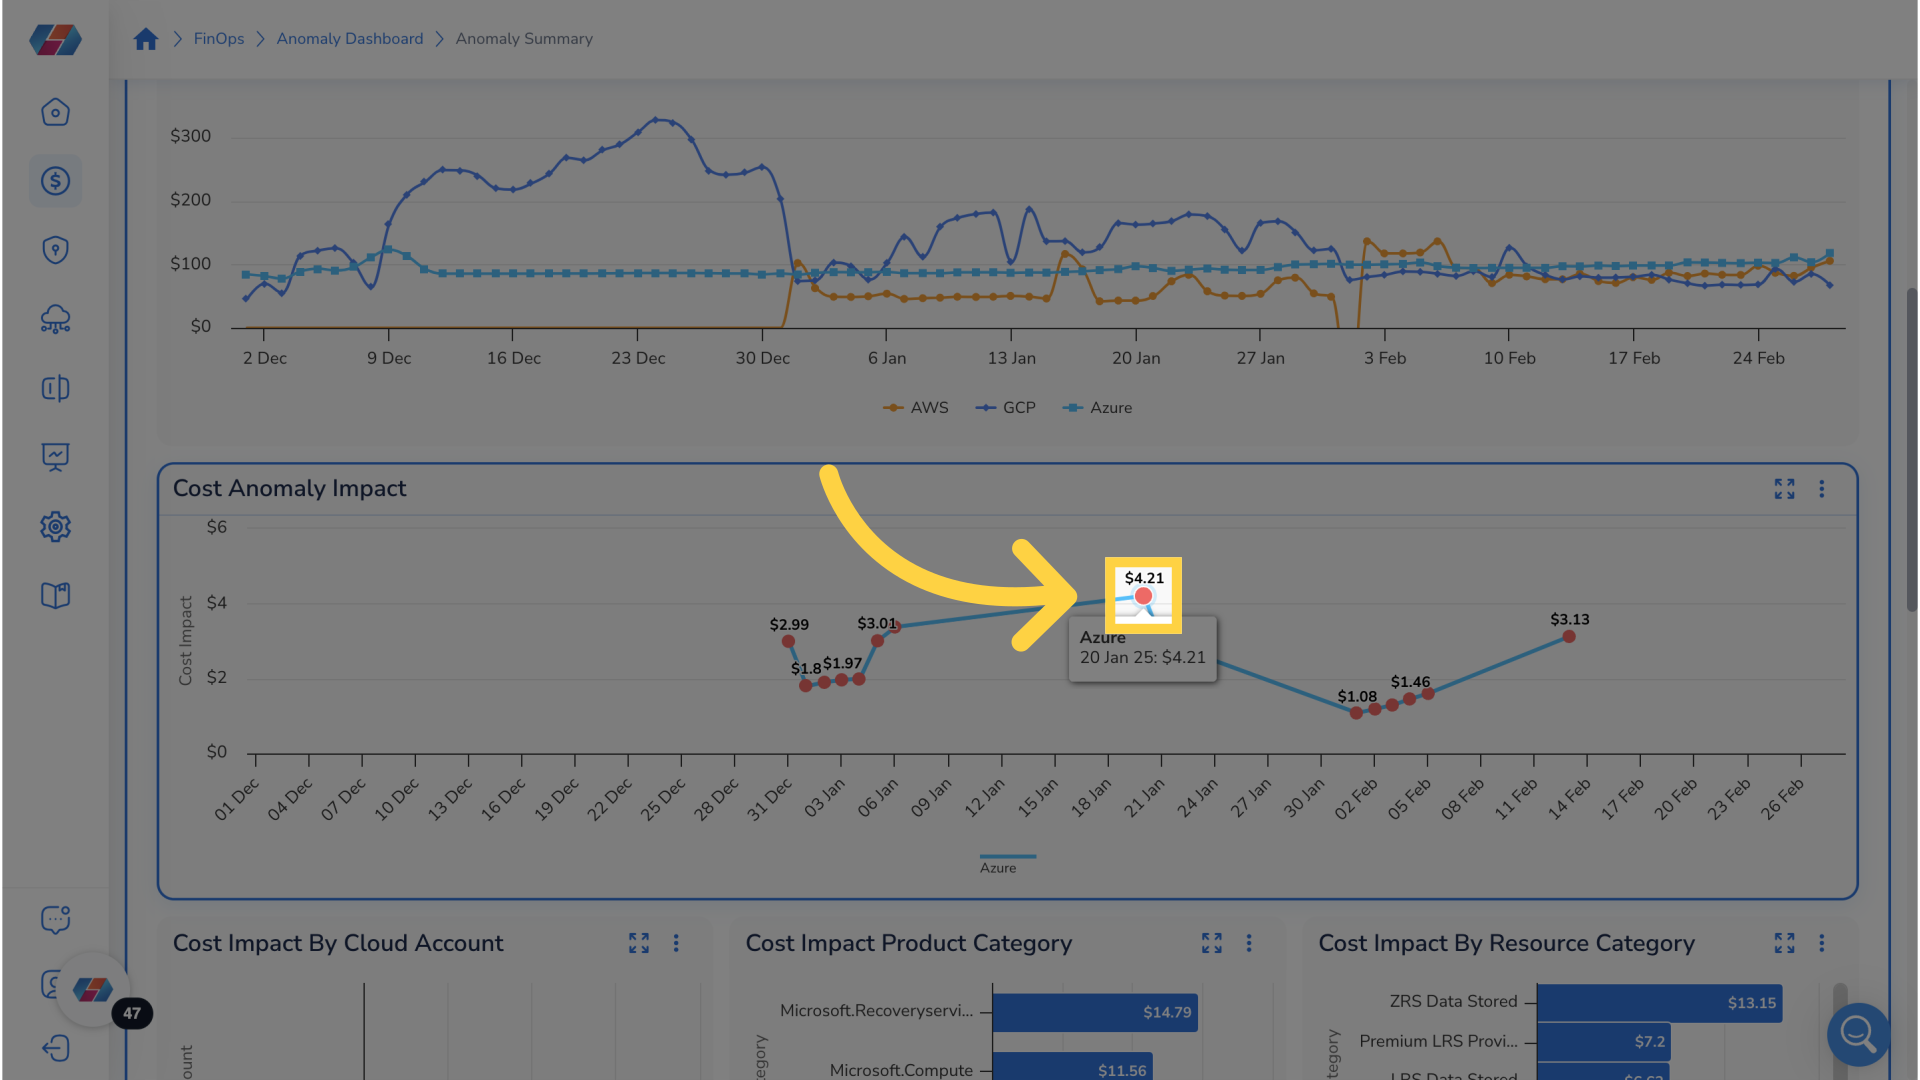Open Cost Anomaly Impact options menu
The width and height of the screenshot is (1920, 1080).
(1821, 489)
